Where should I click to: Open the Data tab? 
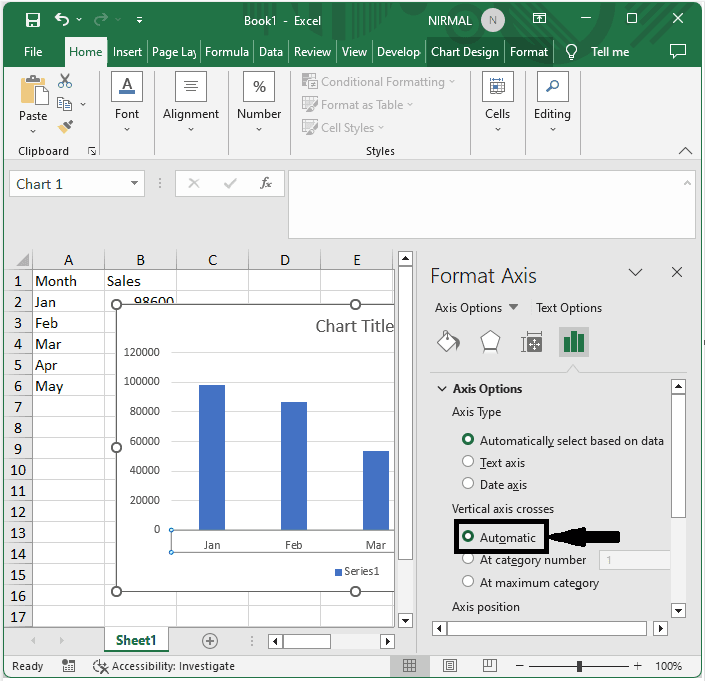pos(271,52)
